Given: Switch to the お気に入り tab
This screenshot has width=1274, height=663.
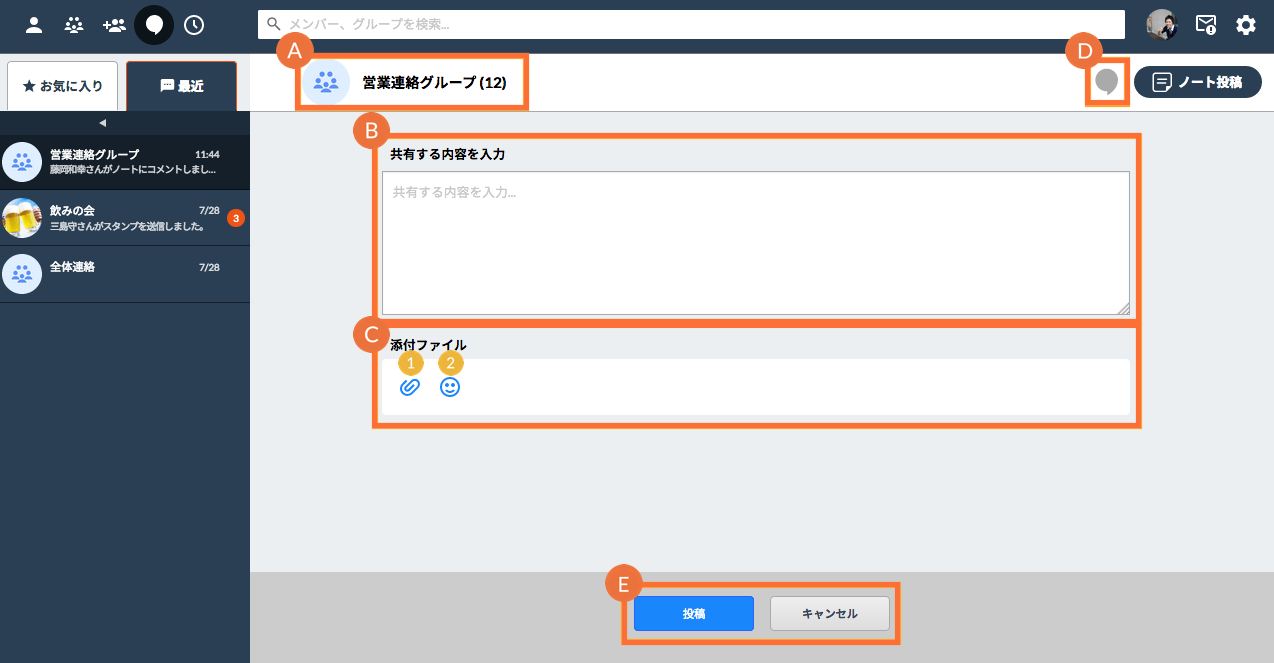Looking at the screenshot, I should coord(62,86).
